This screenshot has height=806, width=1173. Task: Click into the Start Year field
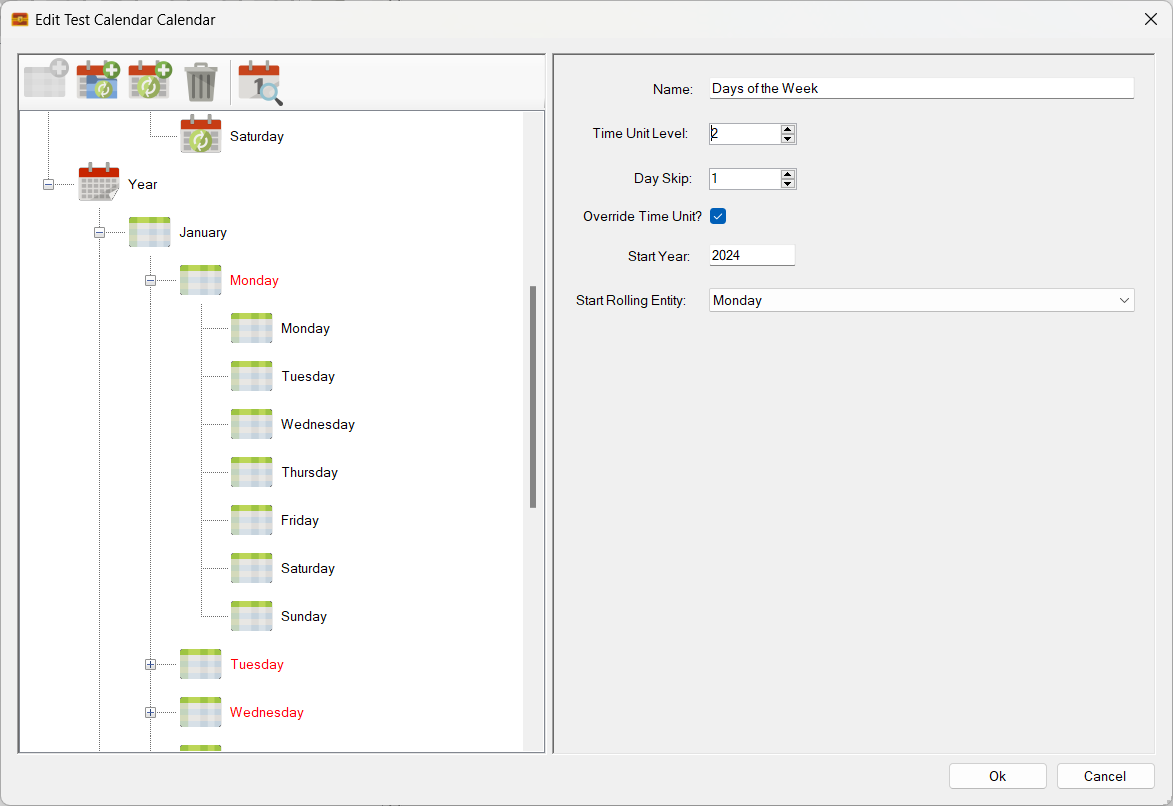tap(751, 256)
